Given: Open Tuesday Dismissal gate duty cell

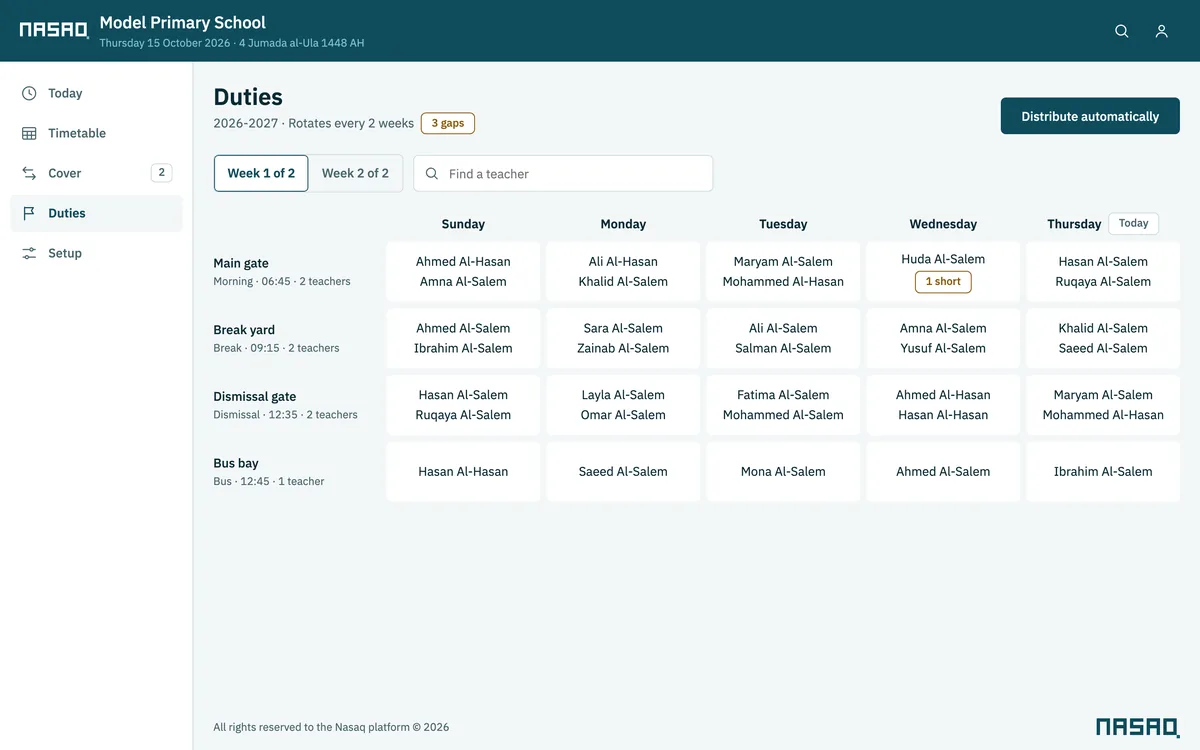Looking at the screenshot, I should pyautogui.click(x=783, y=405).
